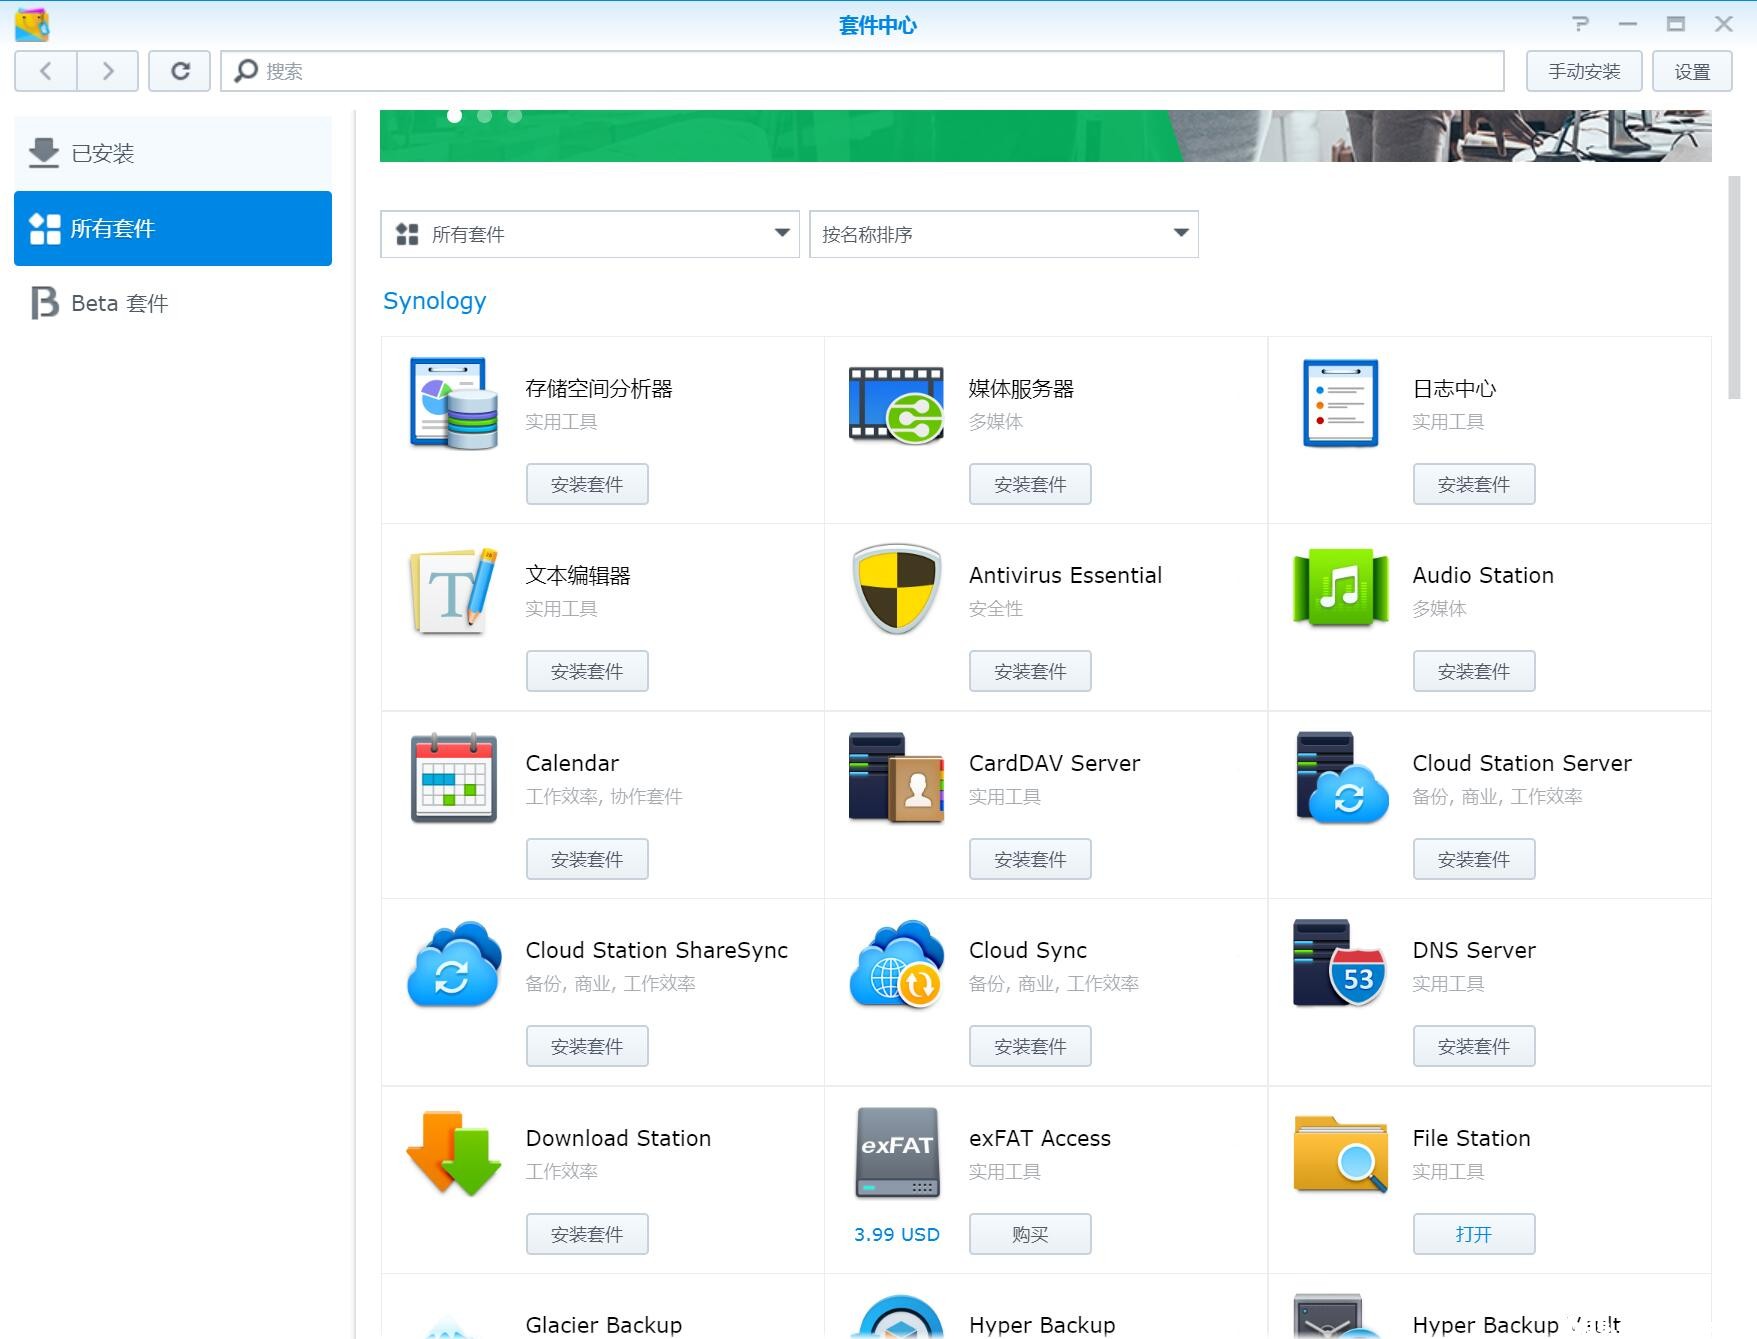Open help with the question mark icon
Screen dimensions: 1757x1339
point(1580,24)
